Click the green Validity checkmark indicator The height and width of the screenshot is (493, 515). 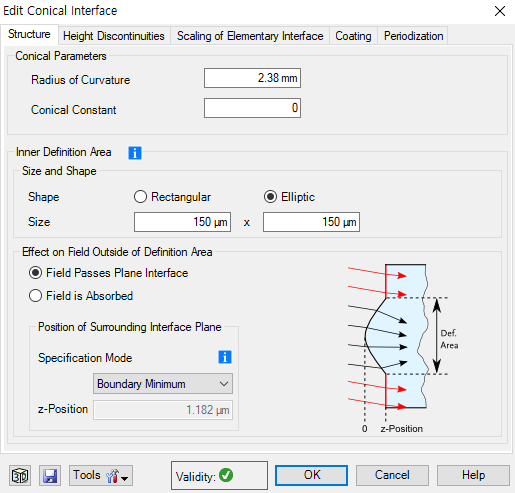point(226,475)
